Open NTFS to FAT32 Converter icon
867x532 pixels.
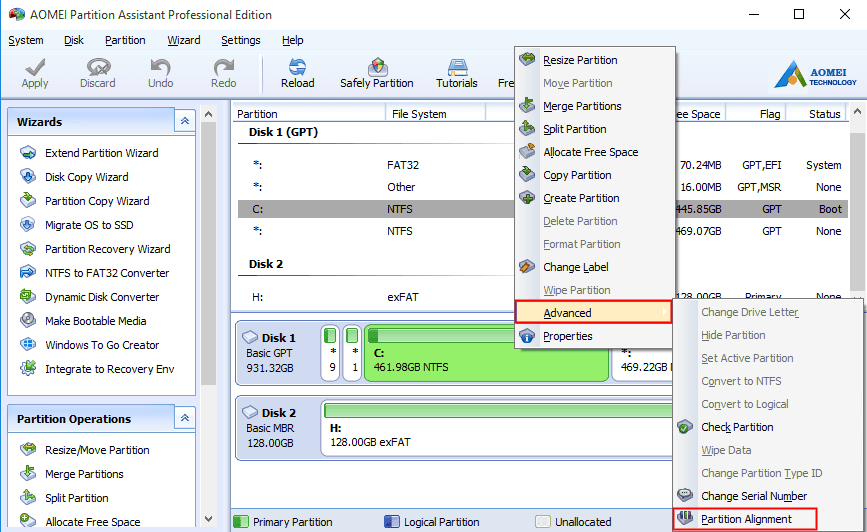(28, 272)
